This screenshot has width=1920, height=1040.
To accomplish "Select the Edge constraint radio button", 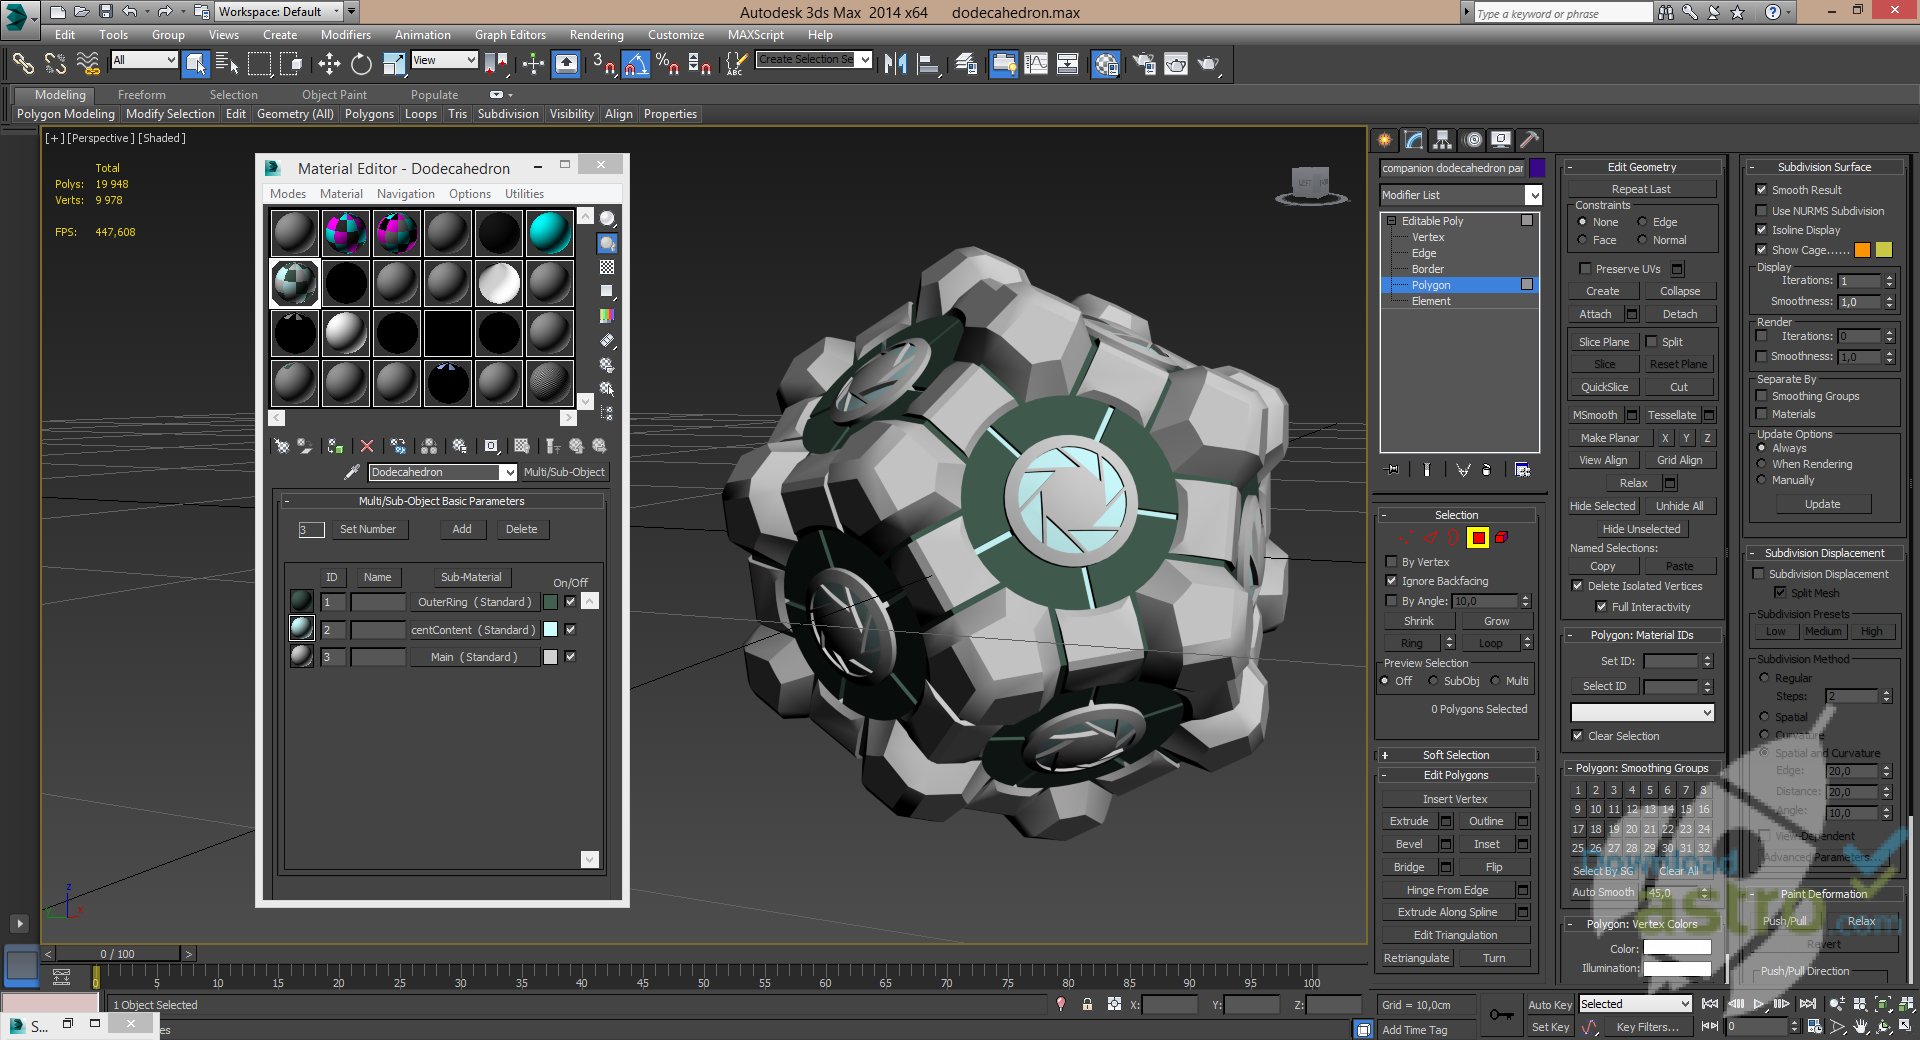I will coord(1642,222).
